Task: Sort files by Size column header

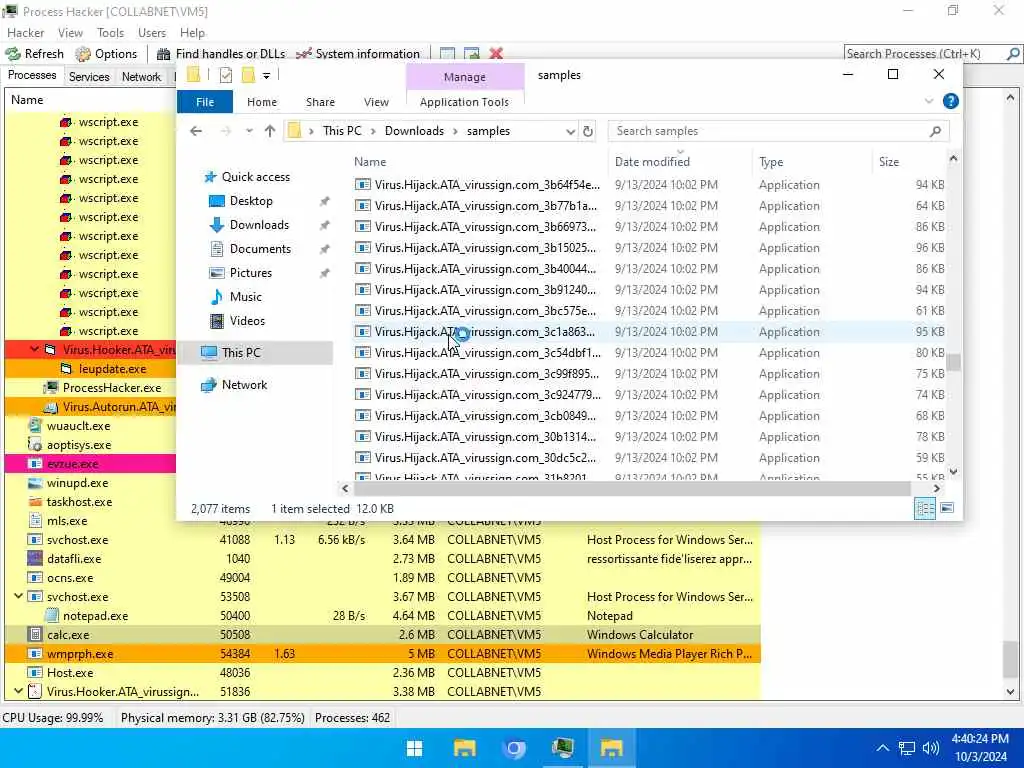Action: 889,162
